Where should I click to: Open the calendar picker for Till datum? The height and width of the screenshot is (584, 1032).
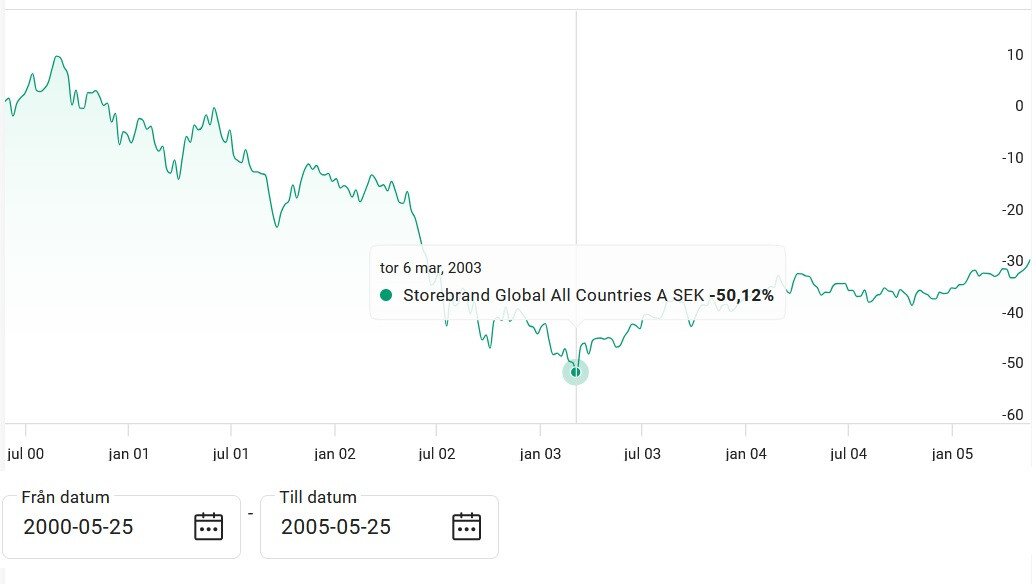point(466,526)
